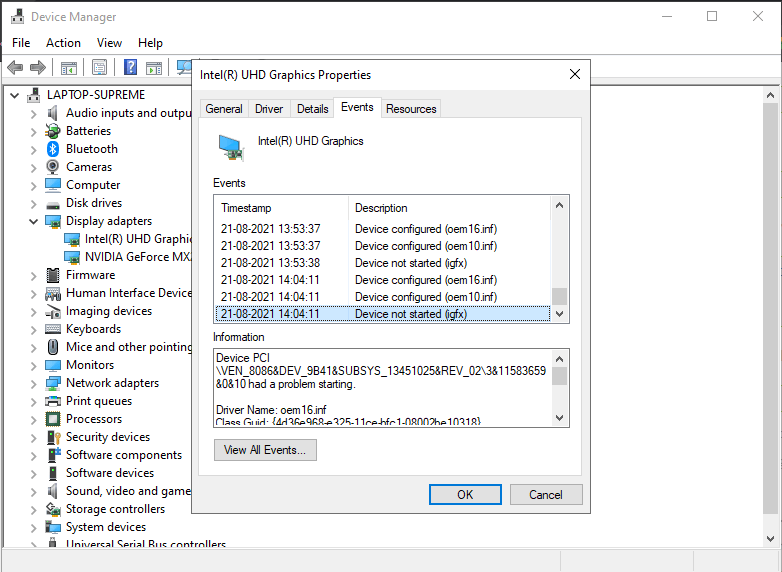Click the Information box scrollbar thumb
The width and height of the screenshot is (782, 572).
559,376
